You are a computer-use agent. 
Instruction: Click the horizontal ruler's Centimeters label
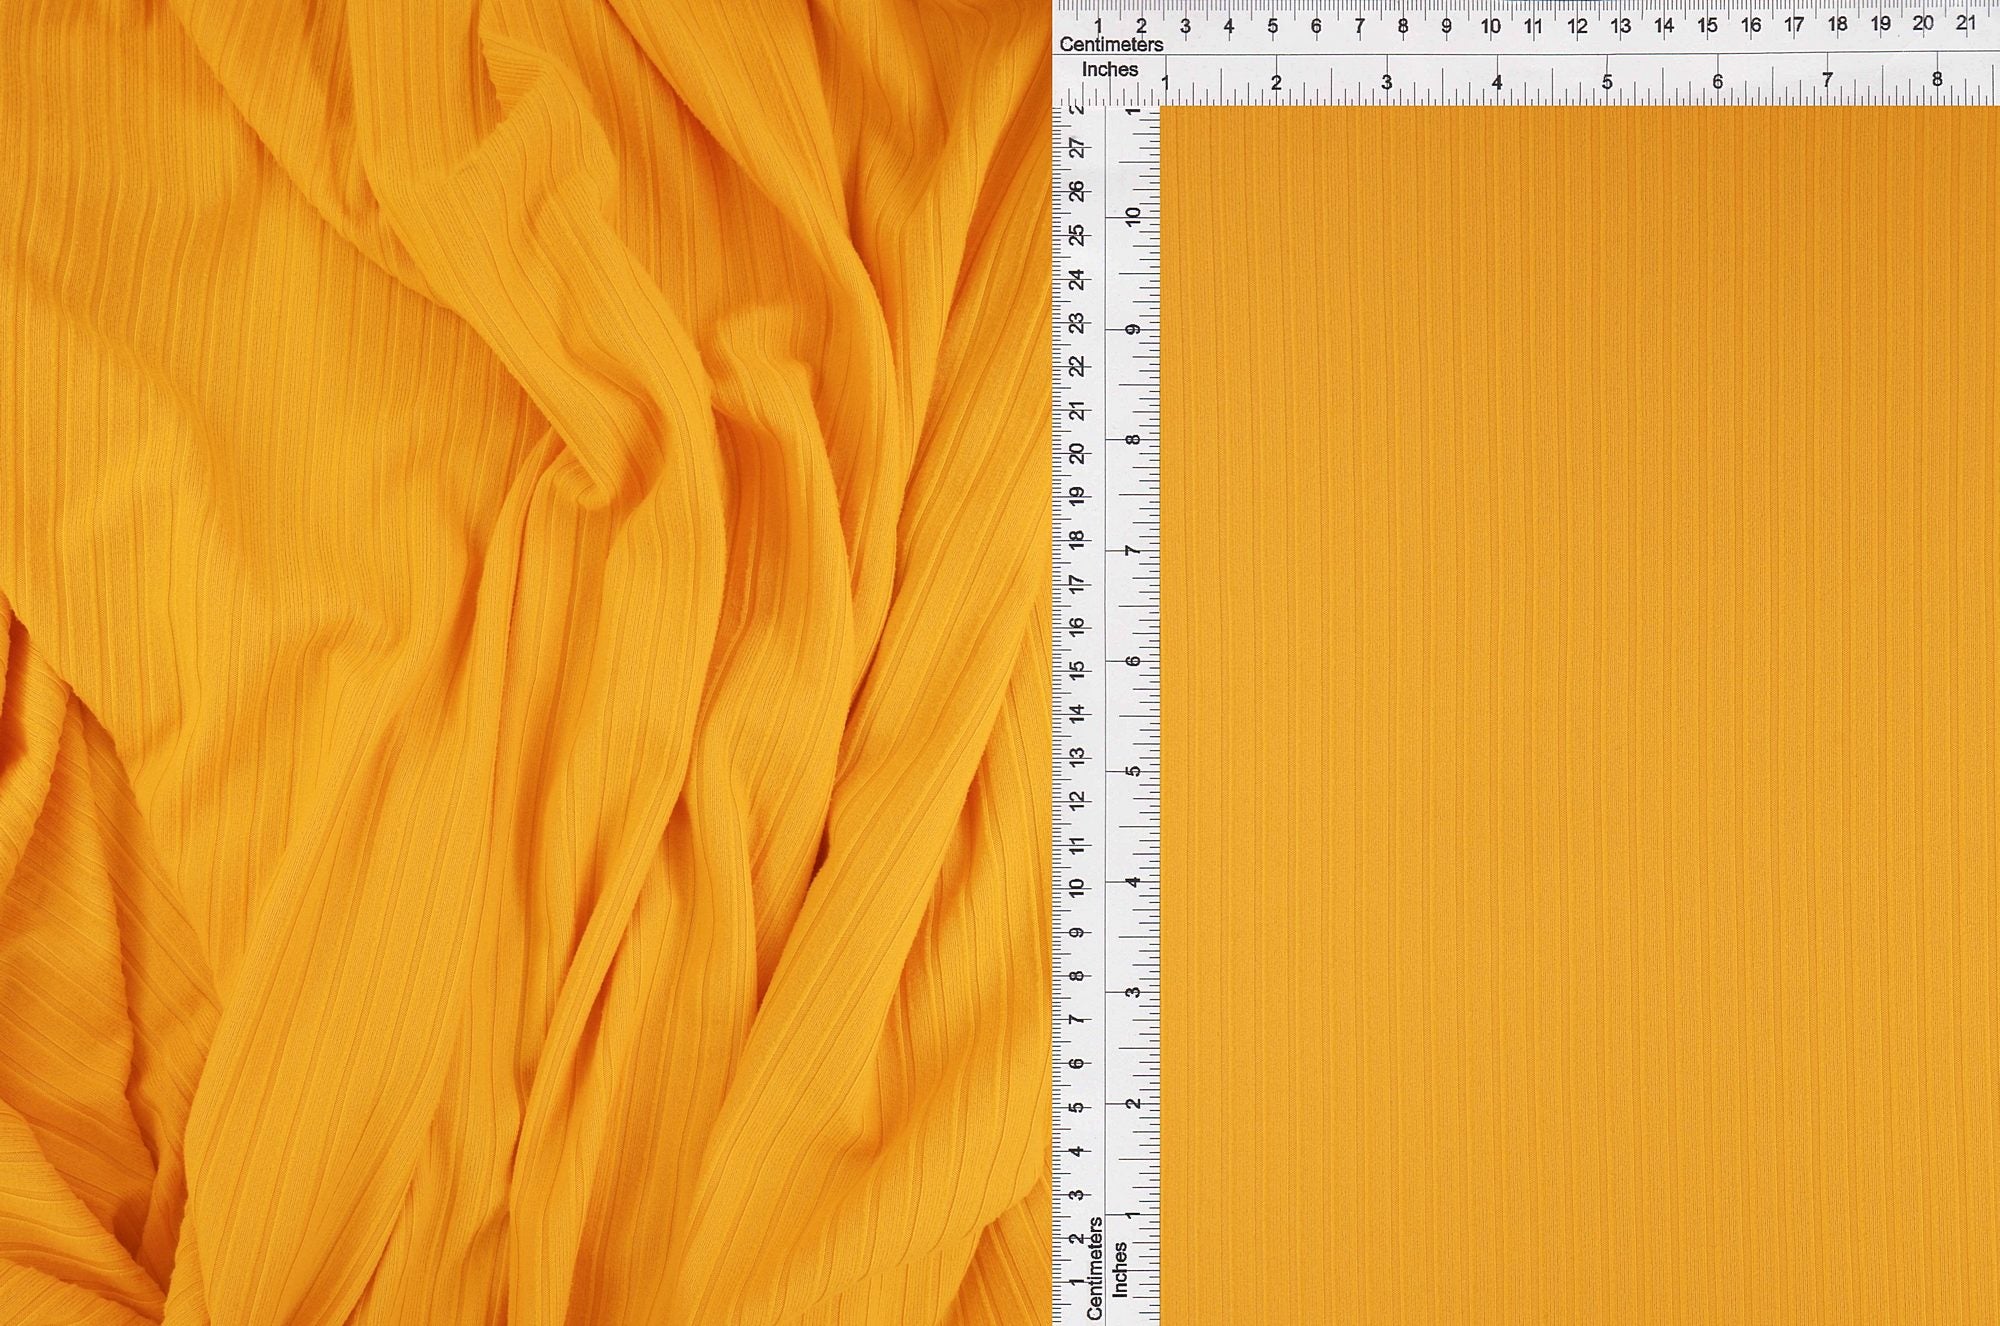point(1111,45)
